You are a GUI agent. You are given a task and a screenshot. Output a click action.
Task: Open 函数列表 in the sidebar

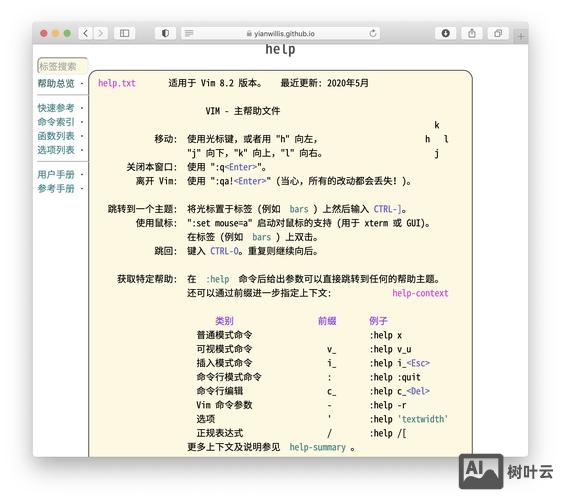click(x=56, y=136)
